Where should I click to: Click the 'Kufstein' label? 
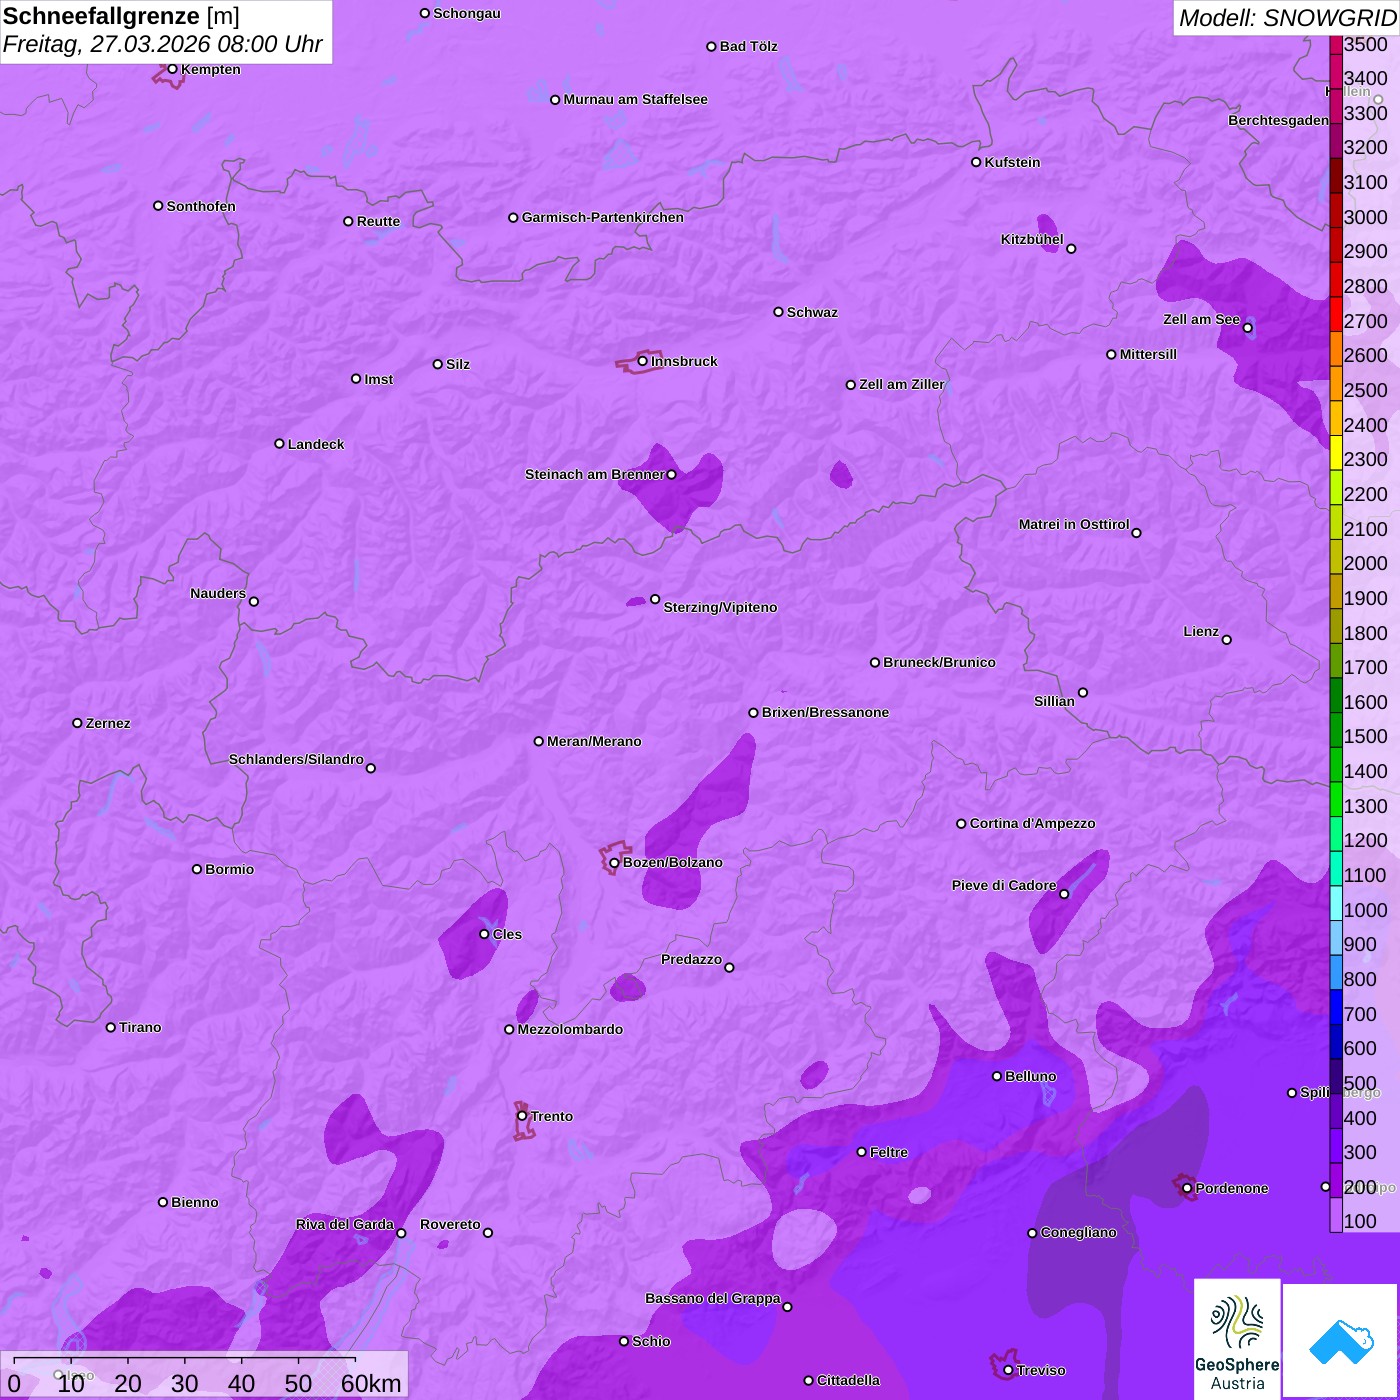[1012, 162]
